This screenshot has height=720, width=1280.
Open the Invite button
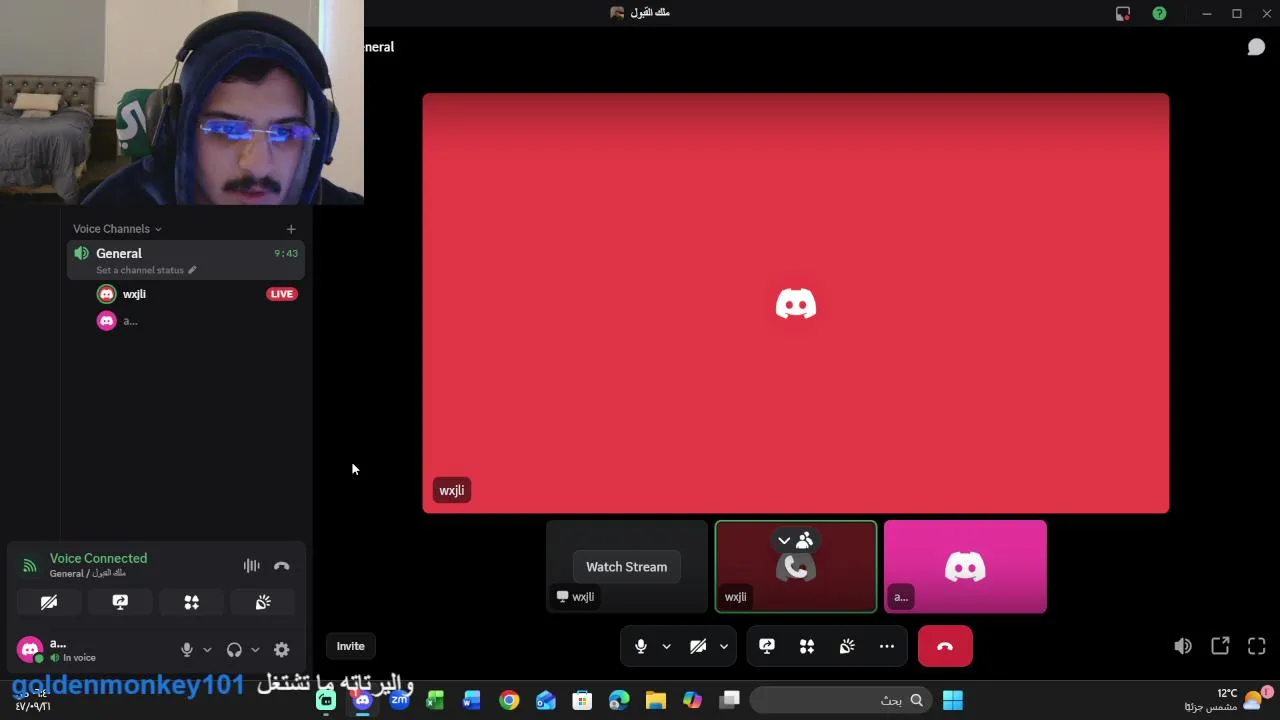pos(350,646)
